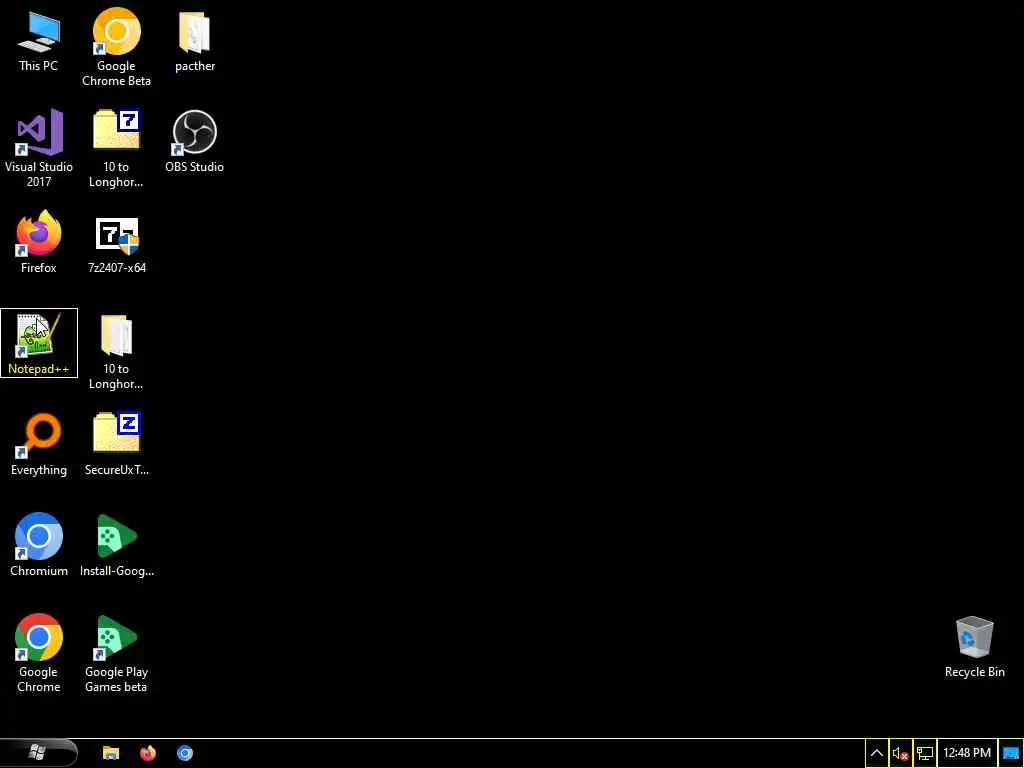Viewport: 1024px width, 768px height.
Task: Open File Explorer from the taskbar
Action: pos(111,753)
